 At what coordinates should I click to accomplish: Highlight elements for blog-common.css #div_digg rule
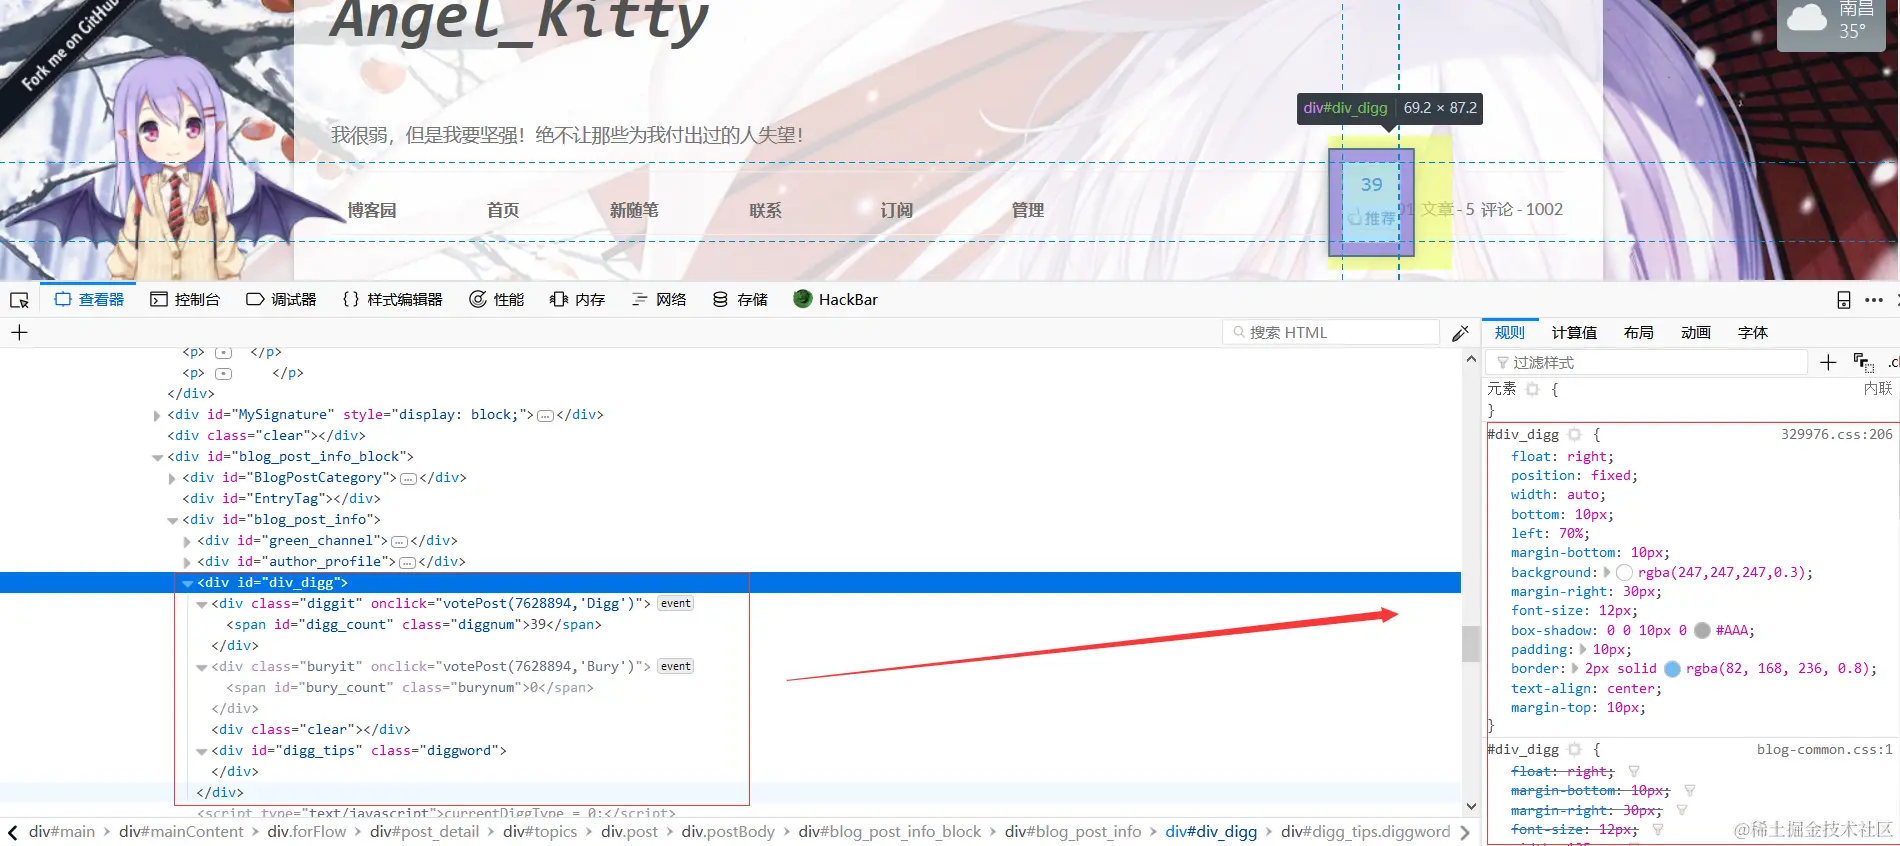(1574, 749)
